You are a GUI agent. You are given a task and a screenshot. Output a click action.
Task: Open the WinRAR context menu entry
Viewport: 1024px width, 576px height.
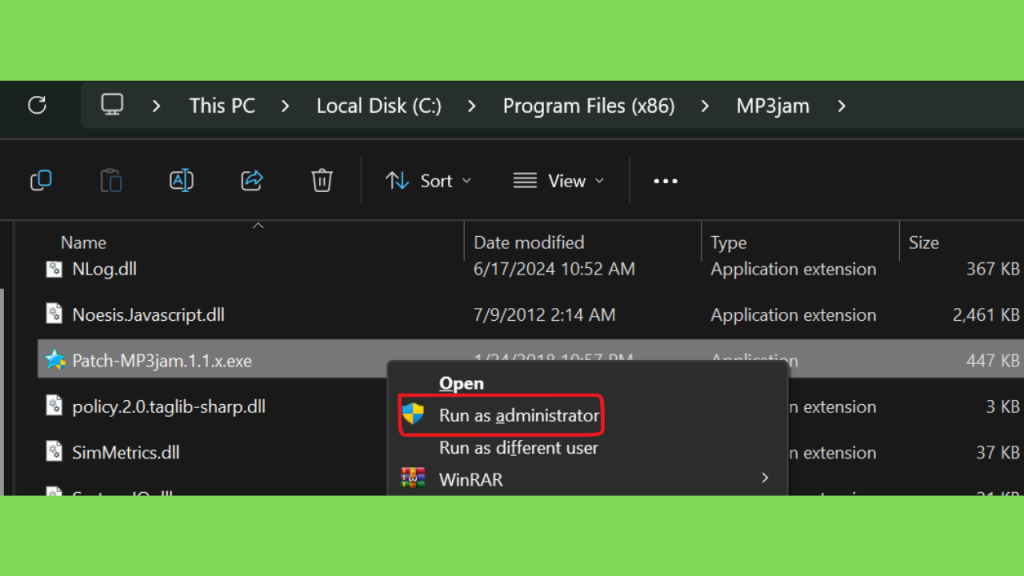(471, 480)
